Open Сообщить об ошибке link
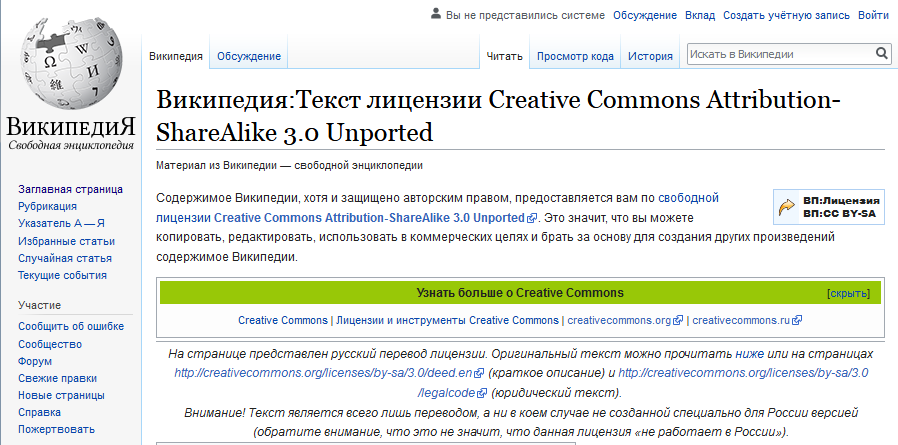This screenshot has height=445, width=898. pyautogui.click(x=71, y=326)
